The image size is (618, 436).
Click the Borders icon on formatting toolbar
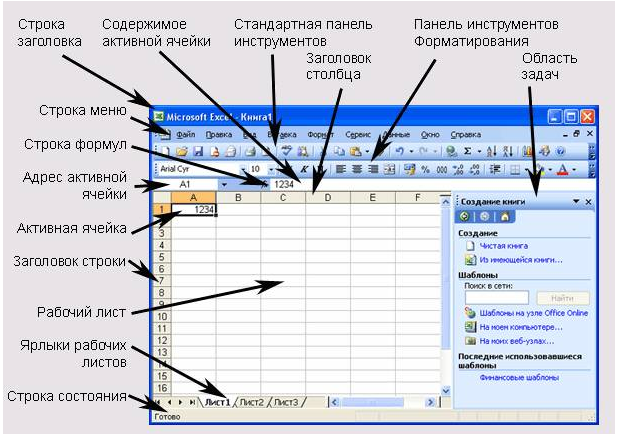[515, 170]
